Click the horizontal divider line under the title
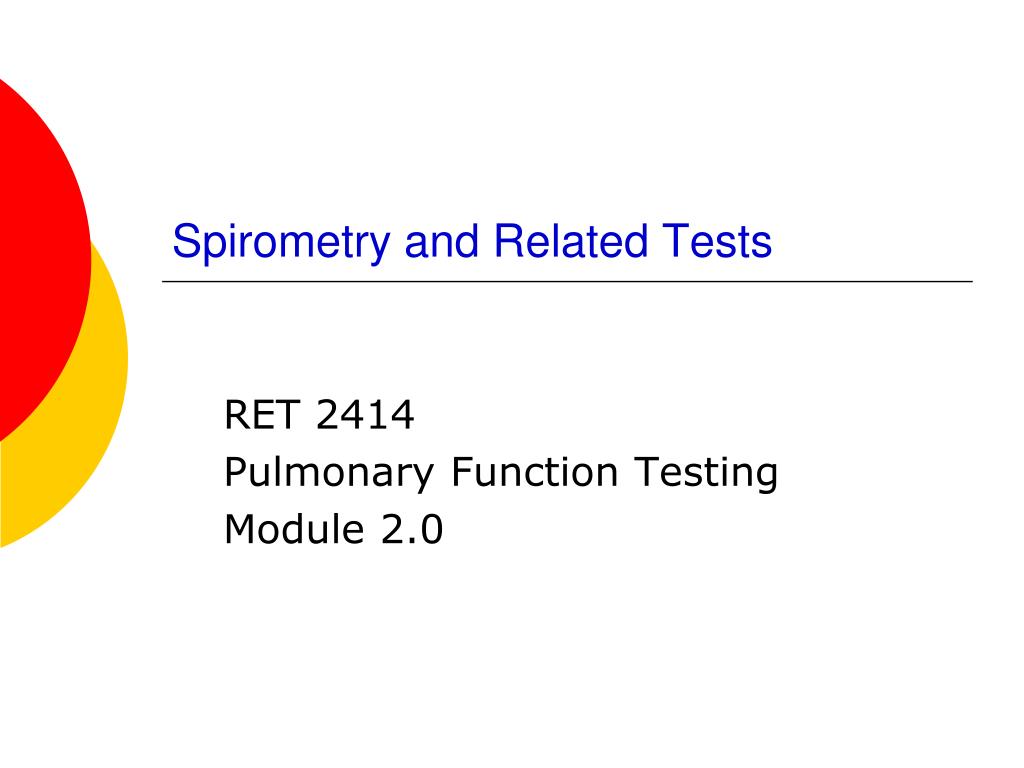 click(x=567, y=281)
